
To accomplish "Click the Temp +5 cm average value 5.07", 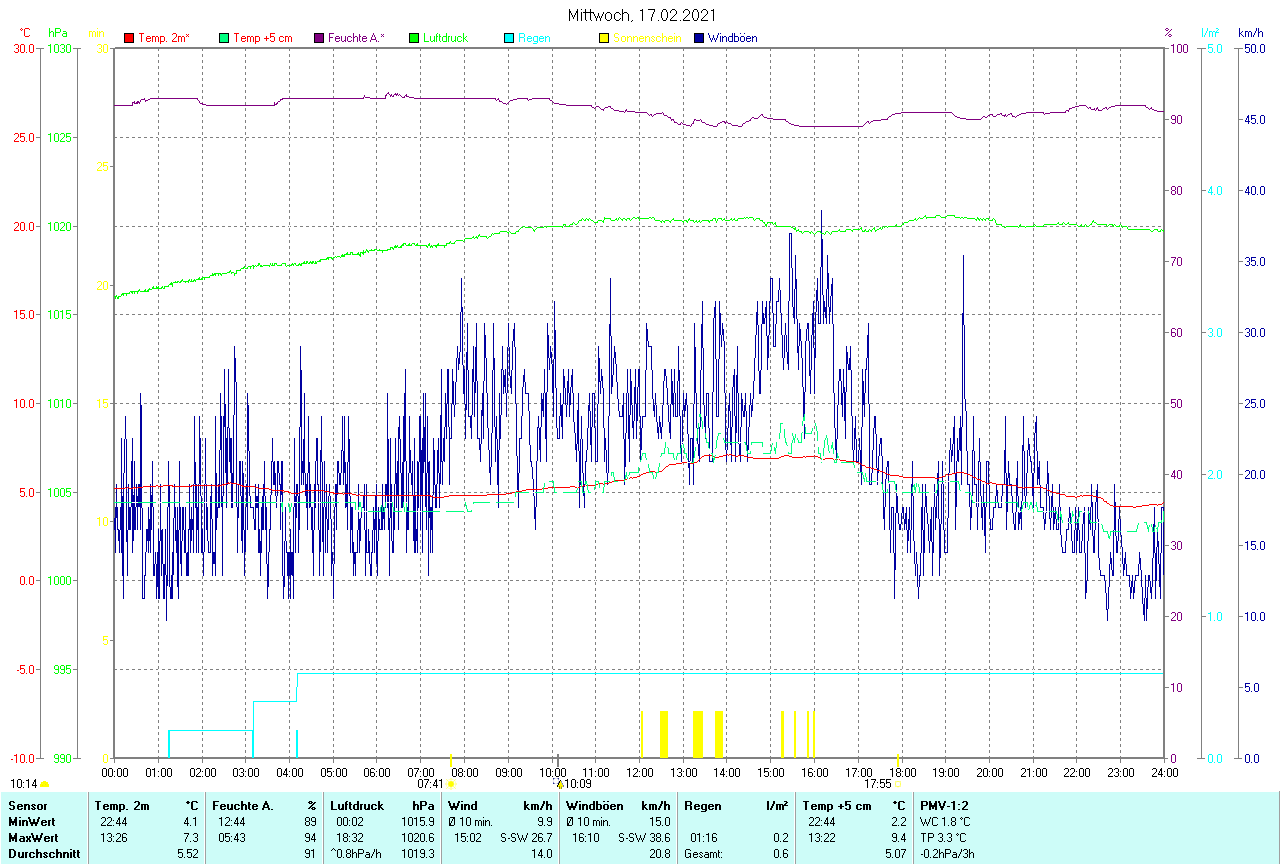I will (x=896, y=854).
